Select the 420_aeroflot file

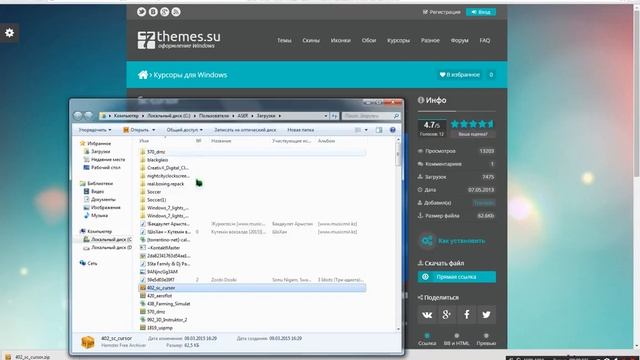tap(159, 296)
